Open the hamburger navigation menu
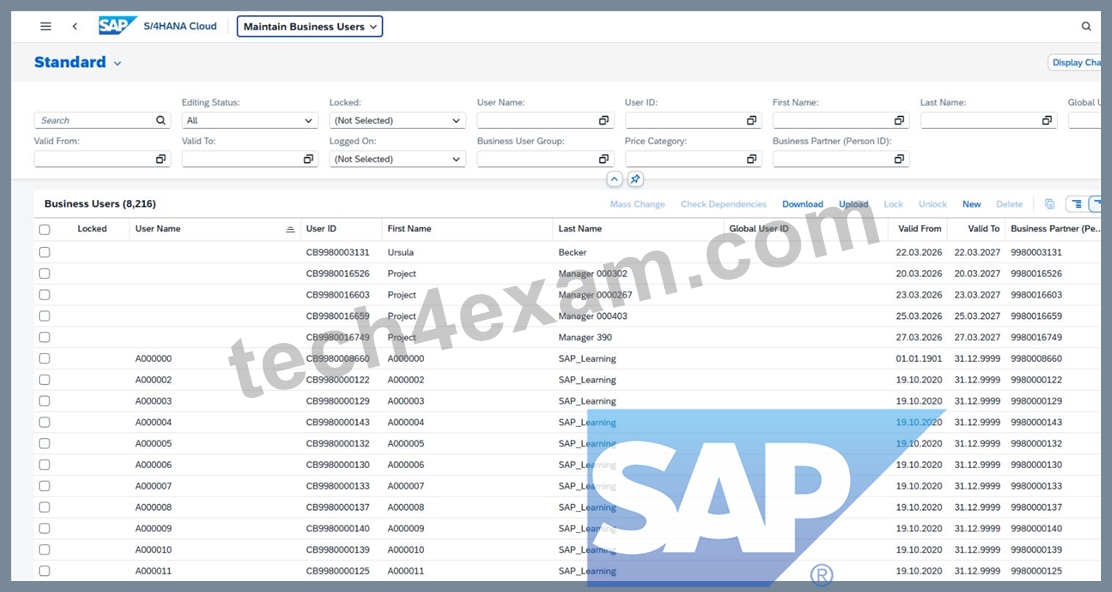 45,26
